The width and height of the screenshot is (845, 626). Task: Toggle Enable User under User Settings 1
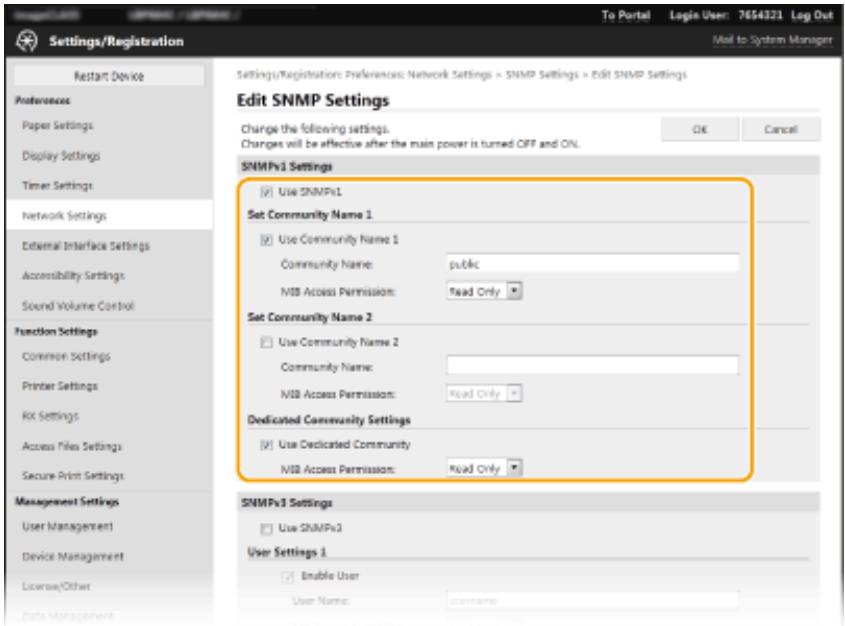click(x=288, y=576)
